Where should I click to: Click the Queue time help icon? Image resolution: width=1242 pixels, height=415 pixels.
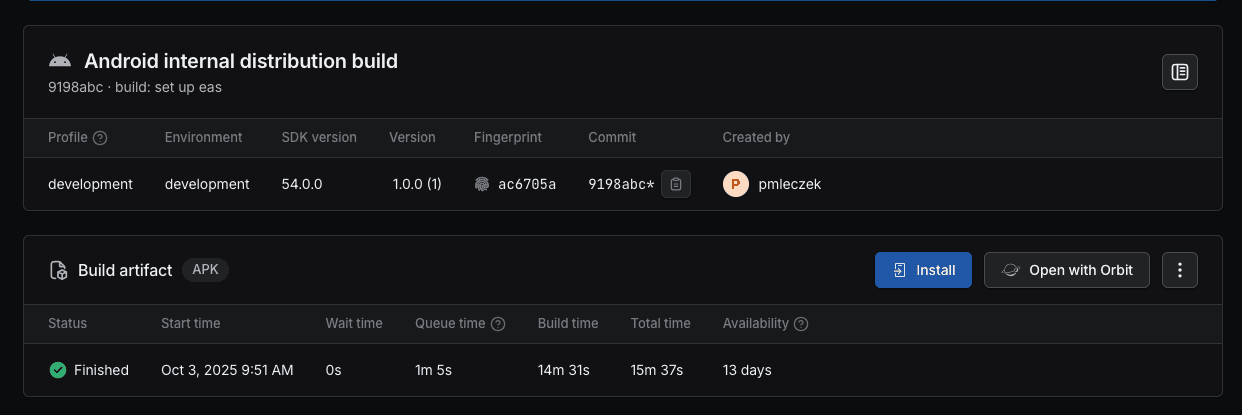(x=498, y=324)
